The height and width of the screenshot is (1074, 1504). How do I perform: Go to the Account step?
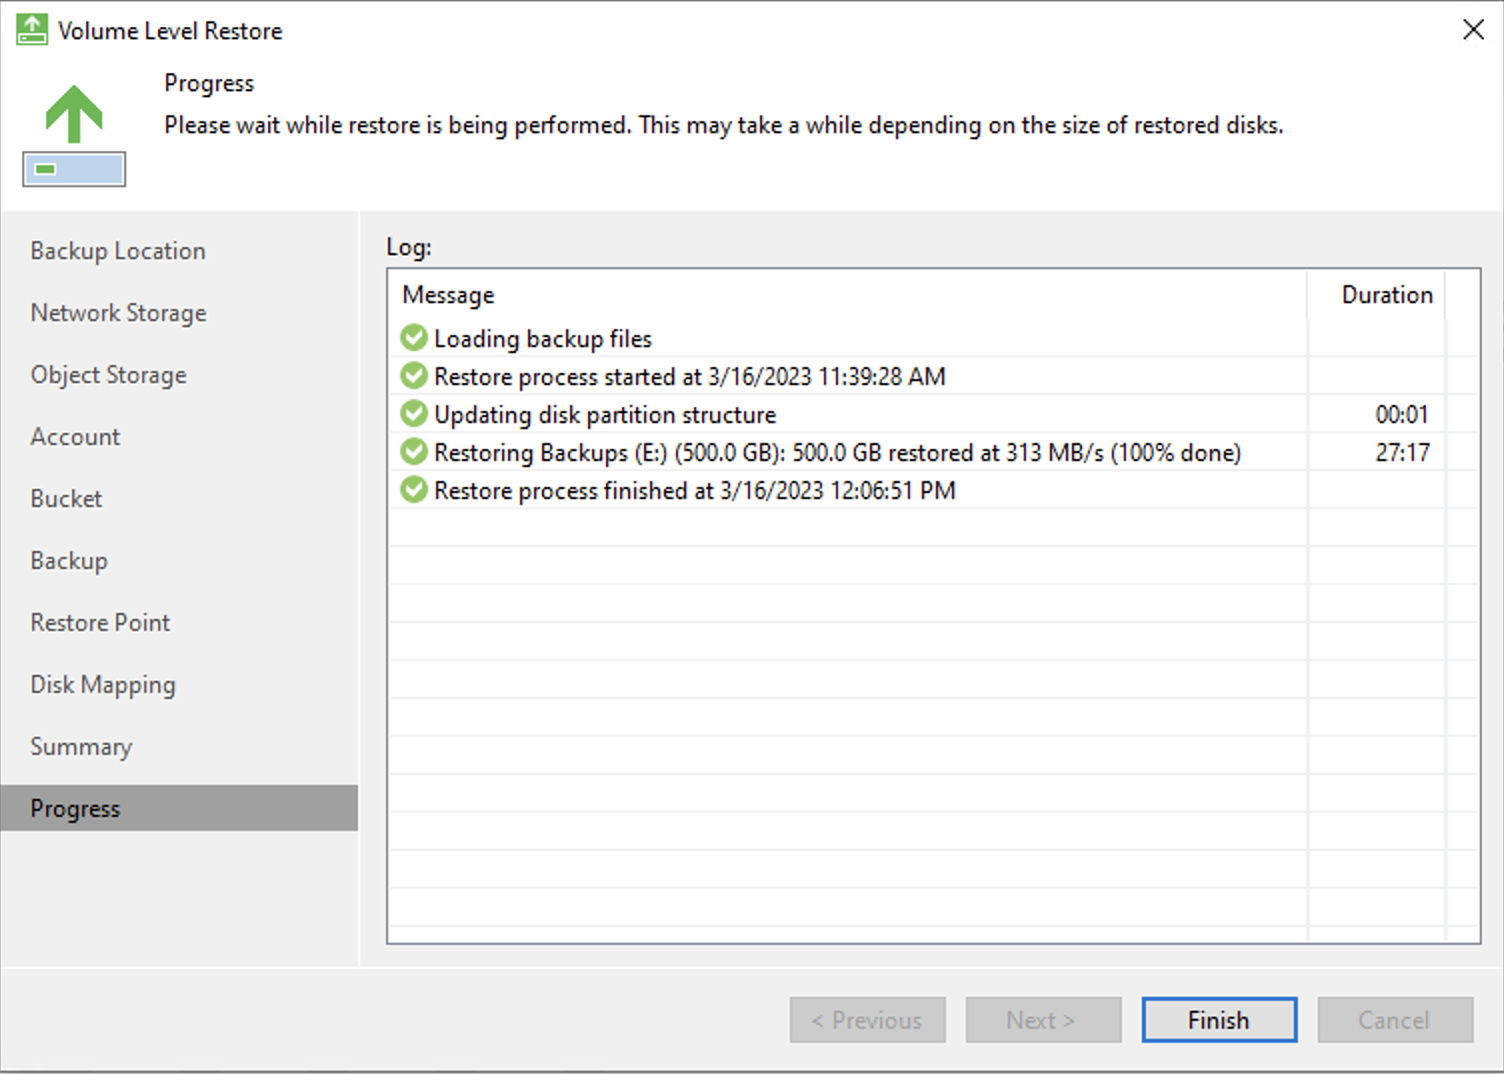(75, 437)
